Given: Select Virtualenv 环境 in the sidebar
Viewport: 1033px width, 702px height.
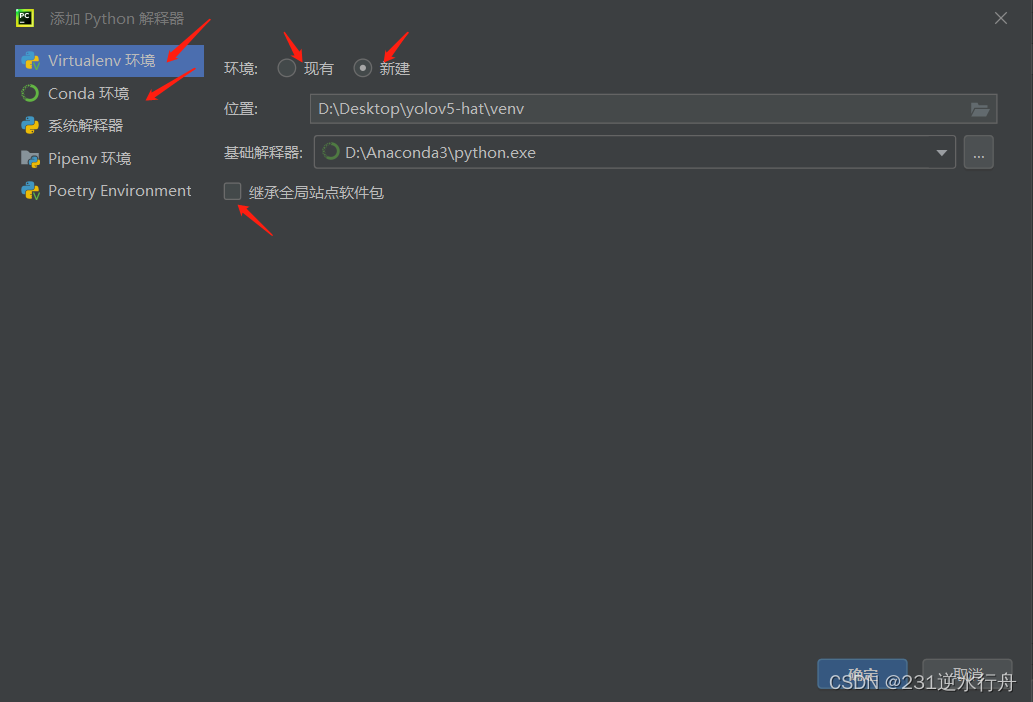Looking at the screenshot, I should pyautogui.click(x=109, y=61).
